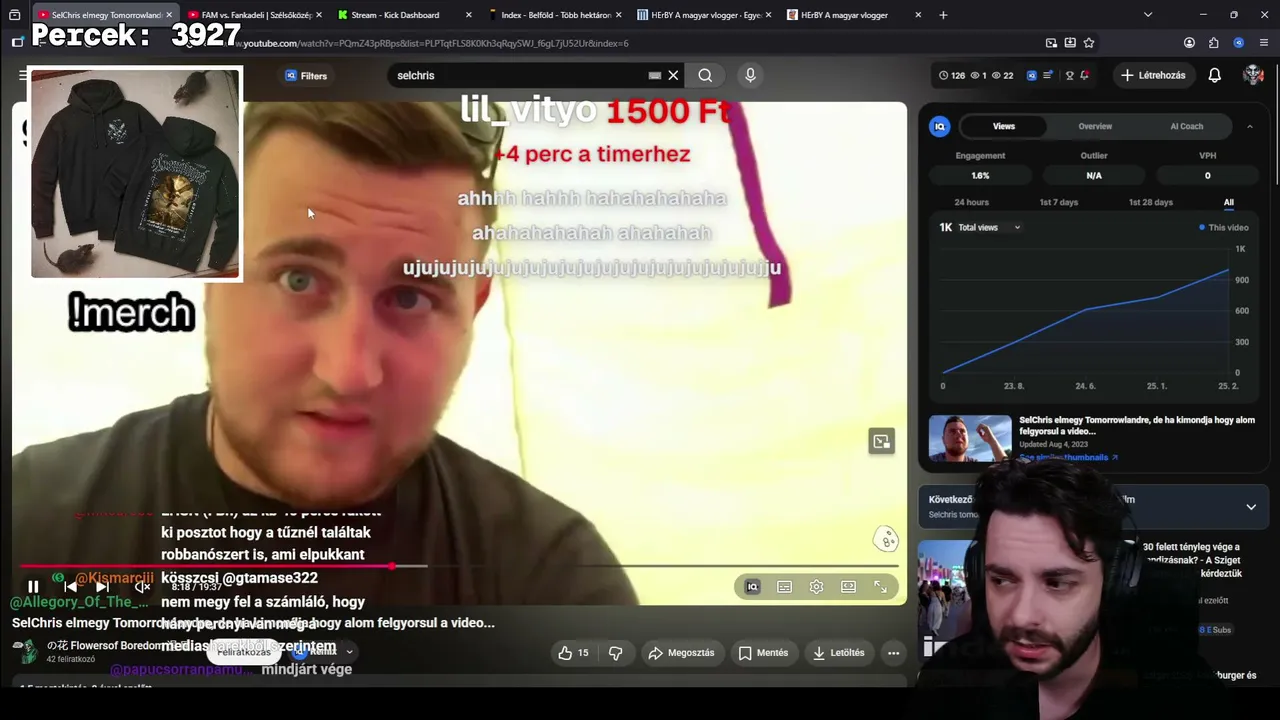
Task: Open a new browser tab
Action: point(943,15)
